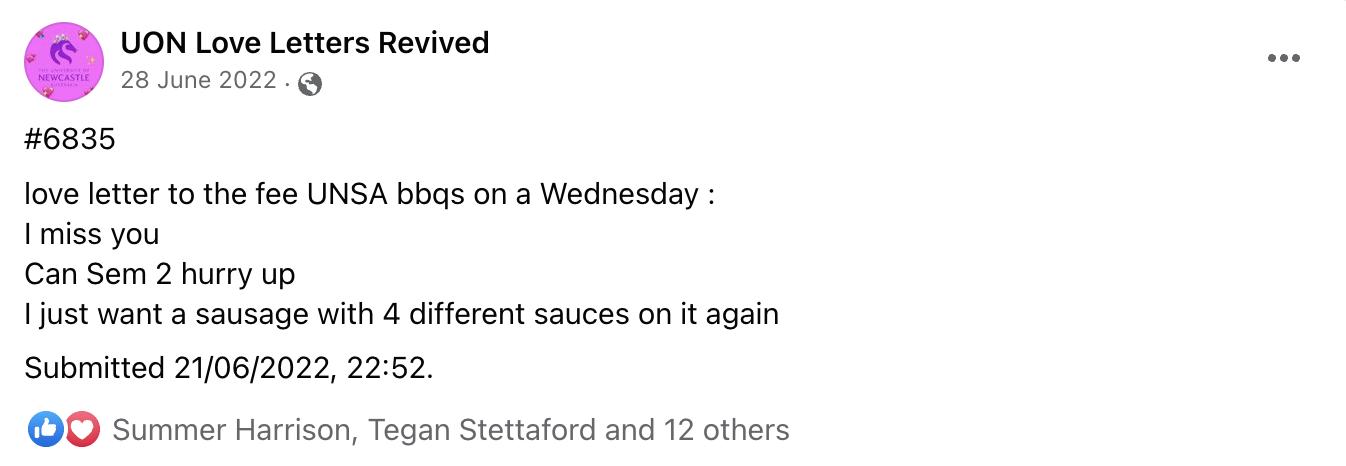
Task: Click the blue thumbs-up reaction icon
Action: pyautogui.click(x=45, y=431)
